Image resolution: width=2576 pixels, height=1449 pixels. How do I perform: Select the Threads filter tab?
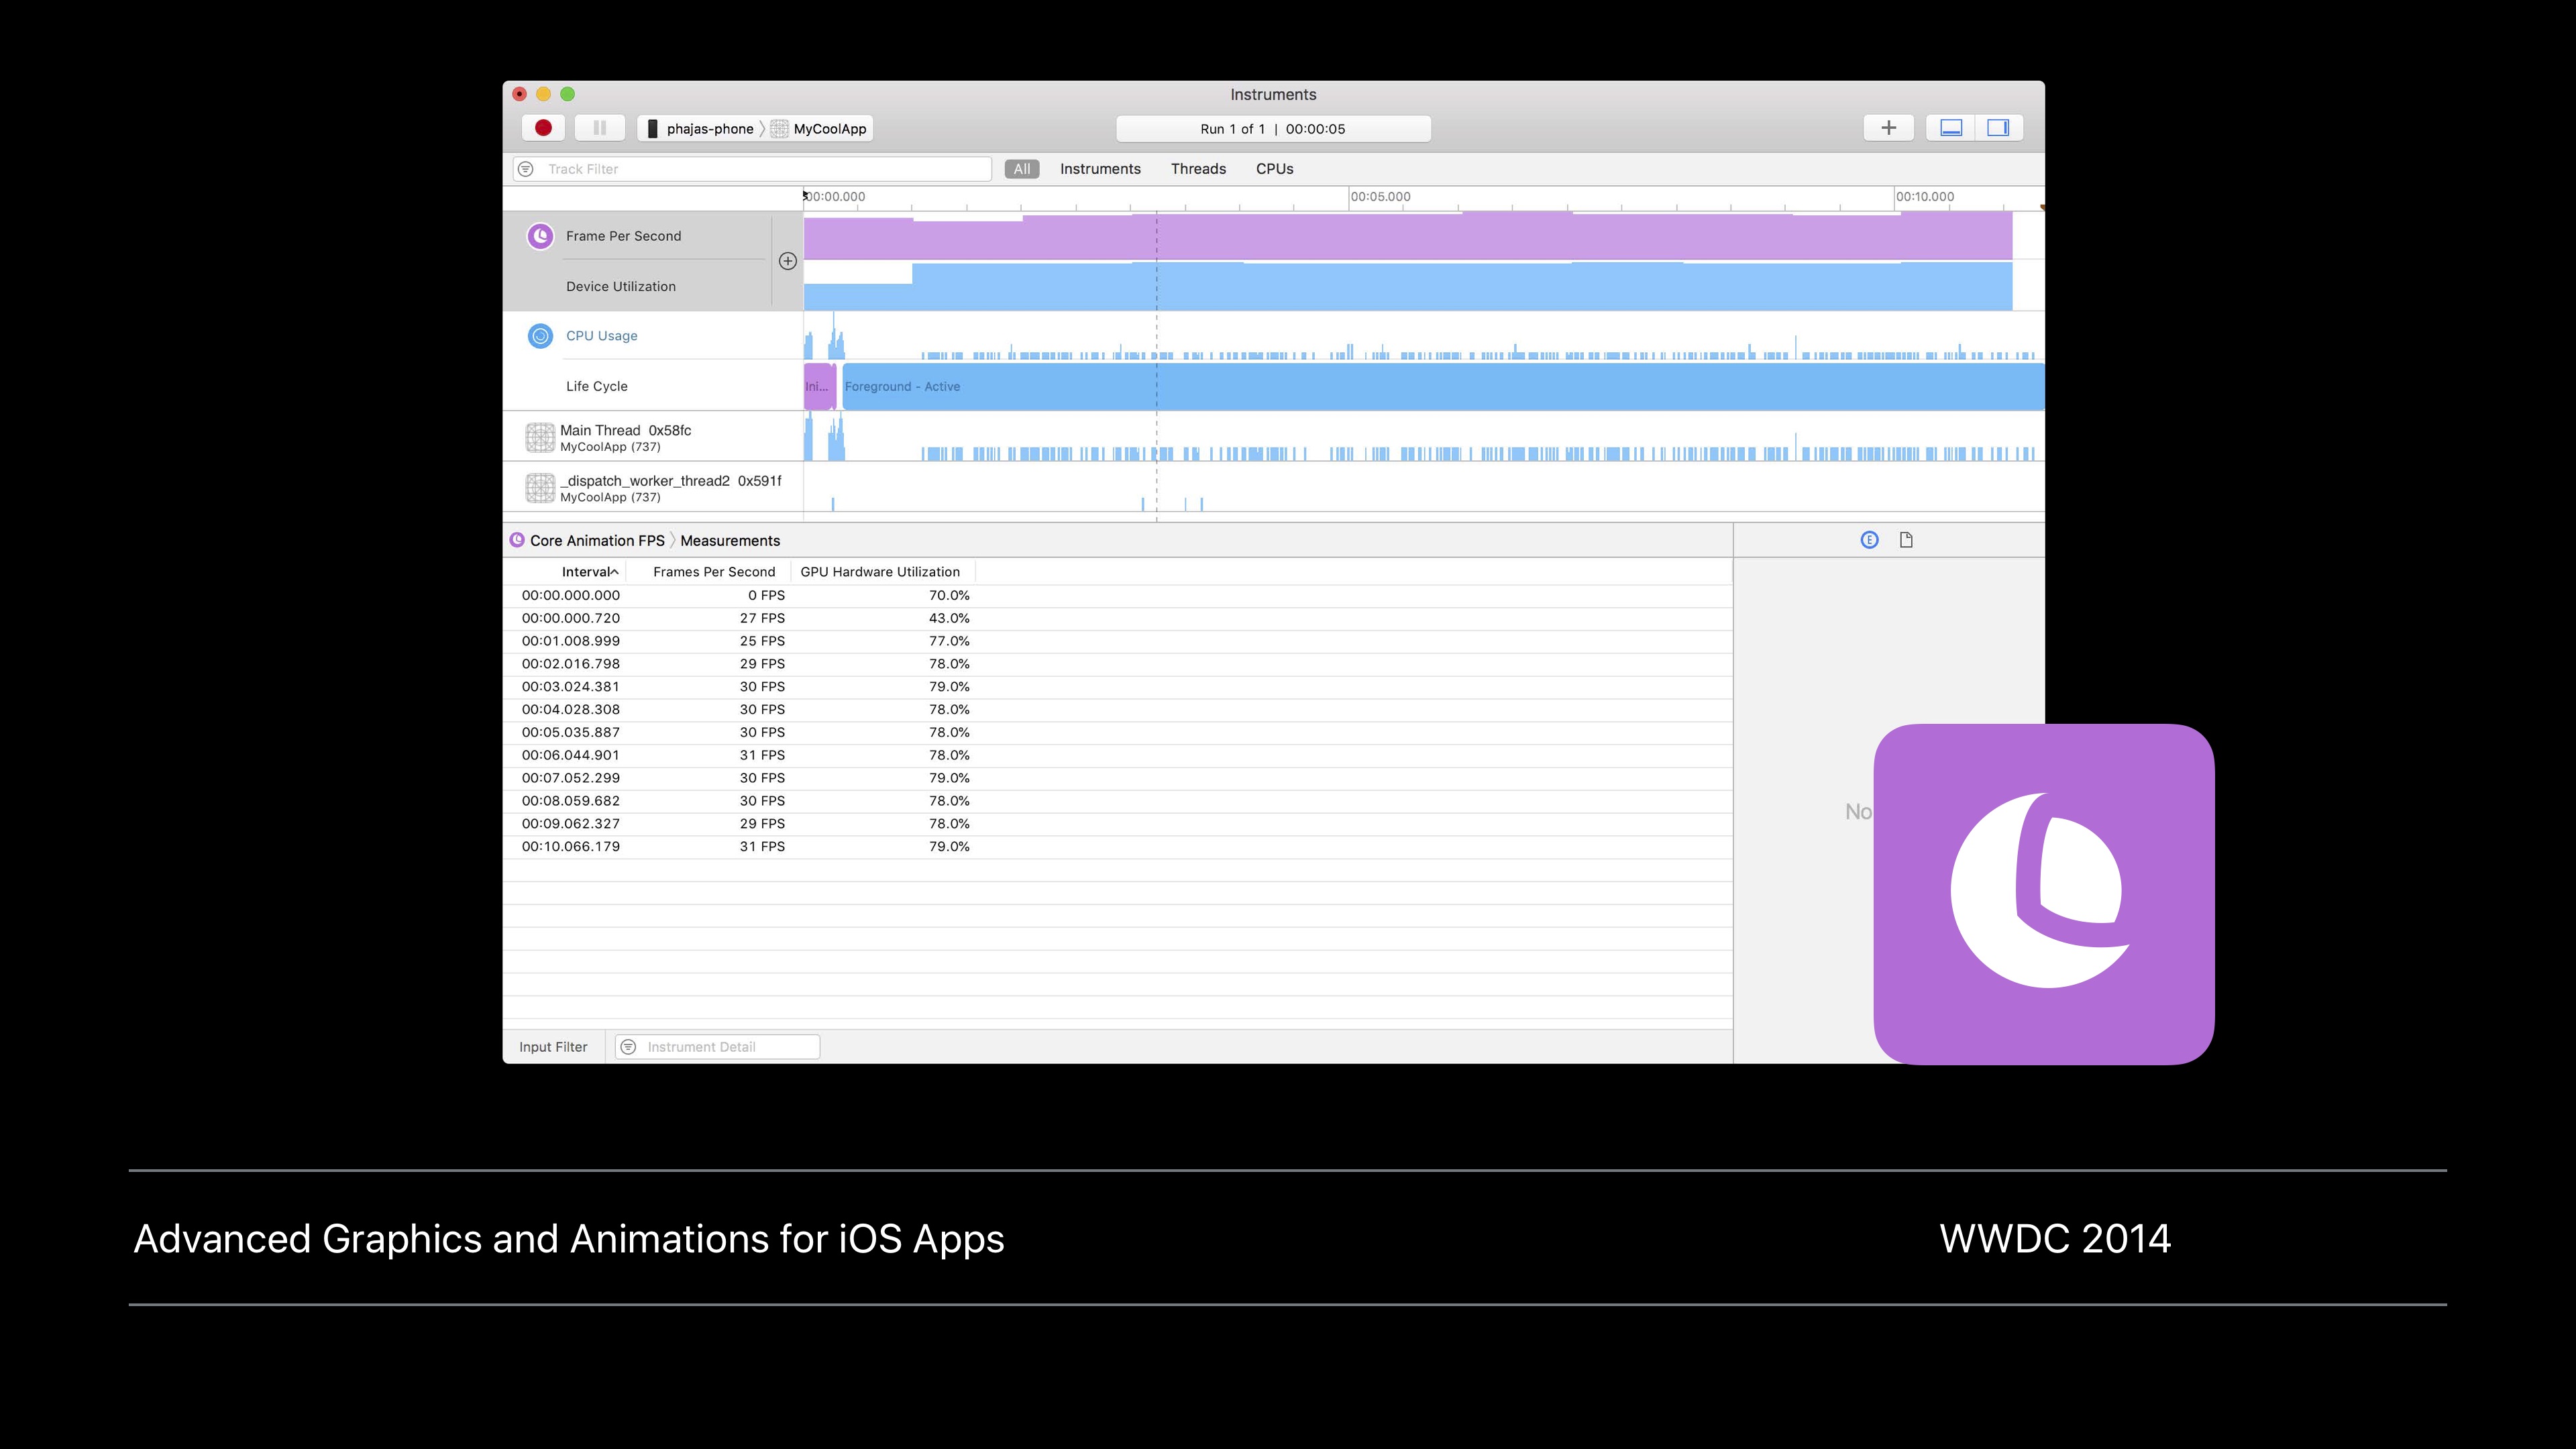point(1198,169)
